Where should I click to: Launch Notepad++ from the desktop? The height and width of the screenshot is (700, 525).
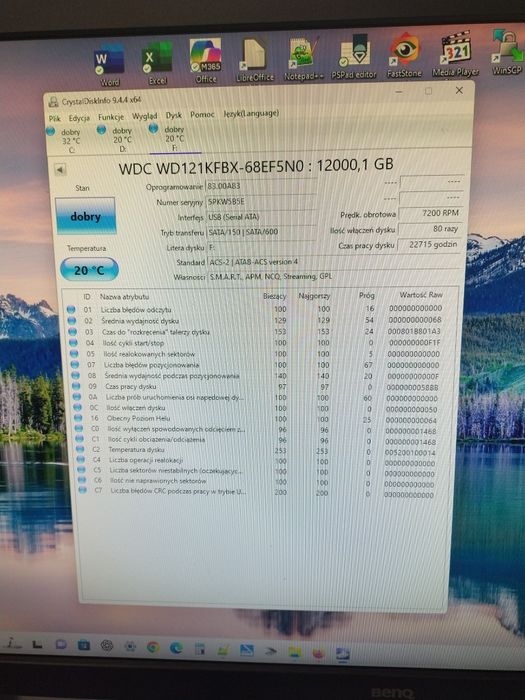pyautogui.click(x=304, y=59)
